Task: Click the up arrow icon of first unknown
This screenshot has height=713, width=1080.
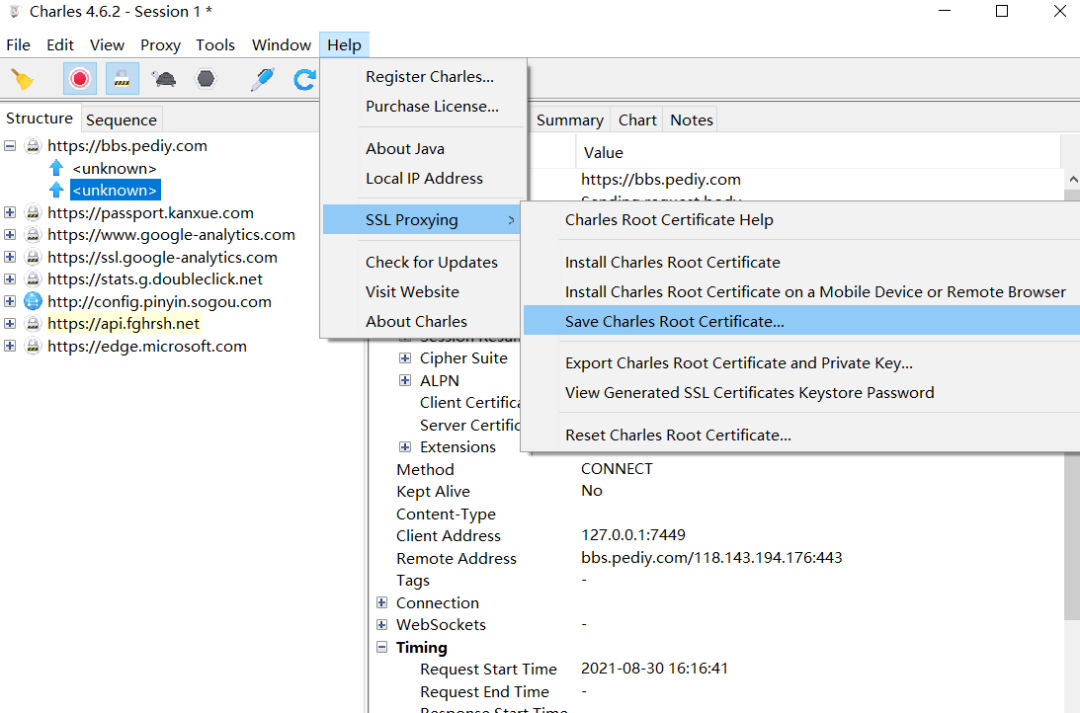Action: point(56,168)
